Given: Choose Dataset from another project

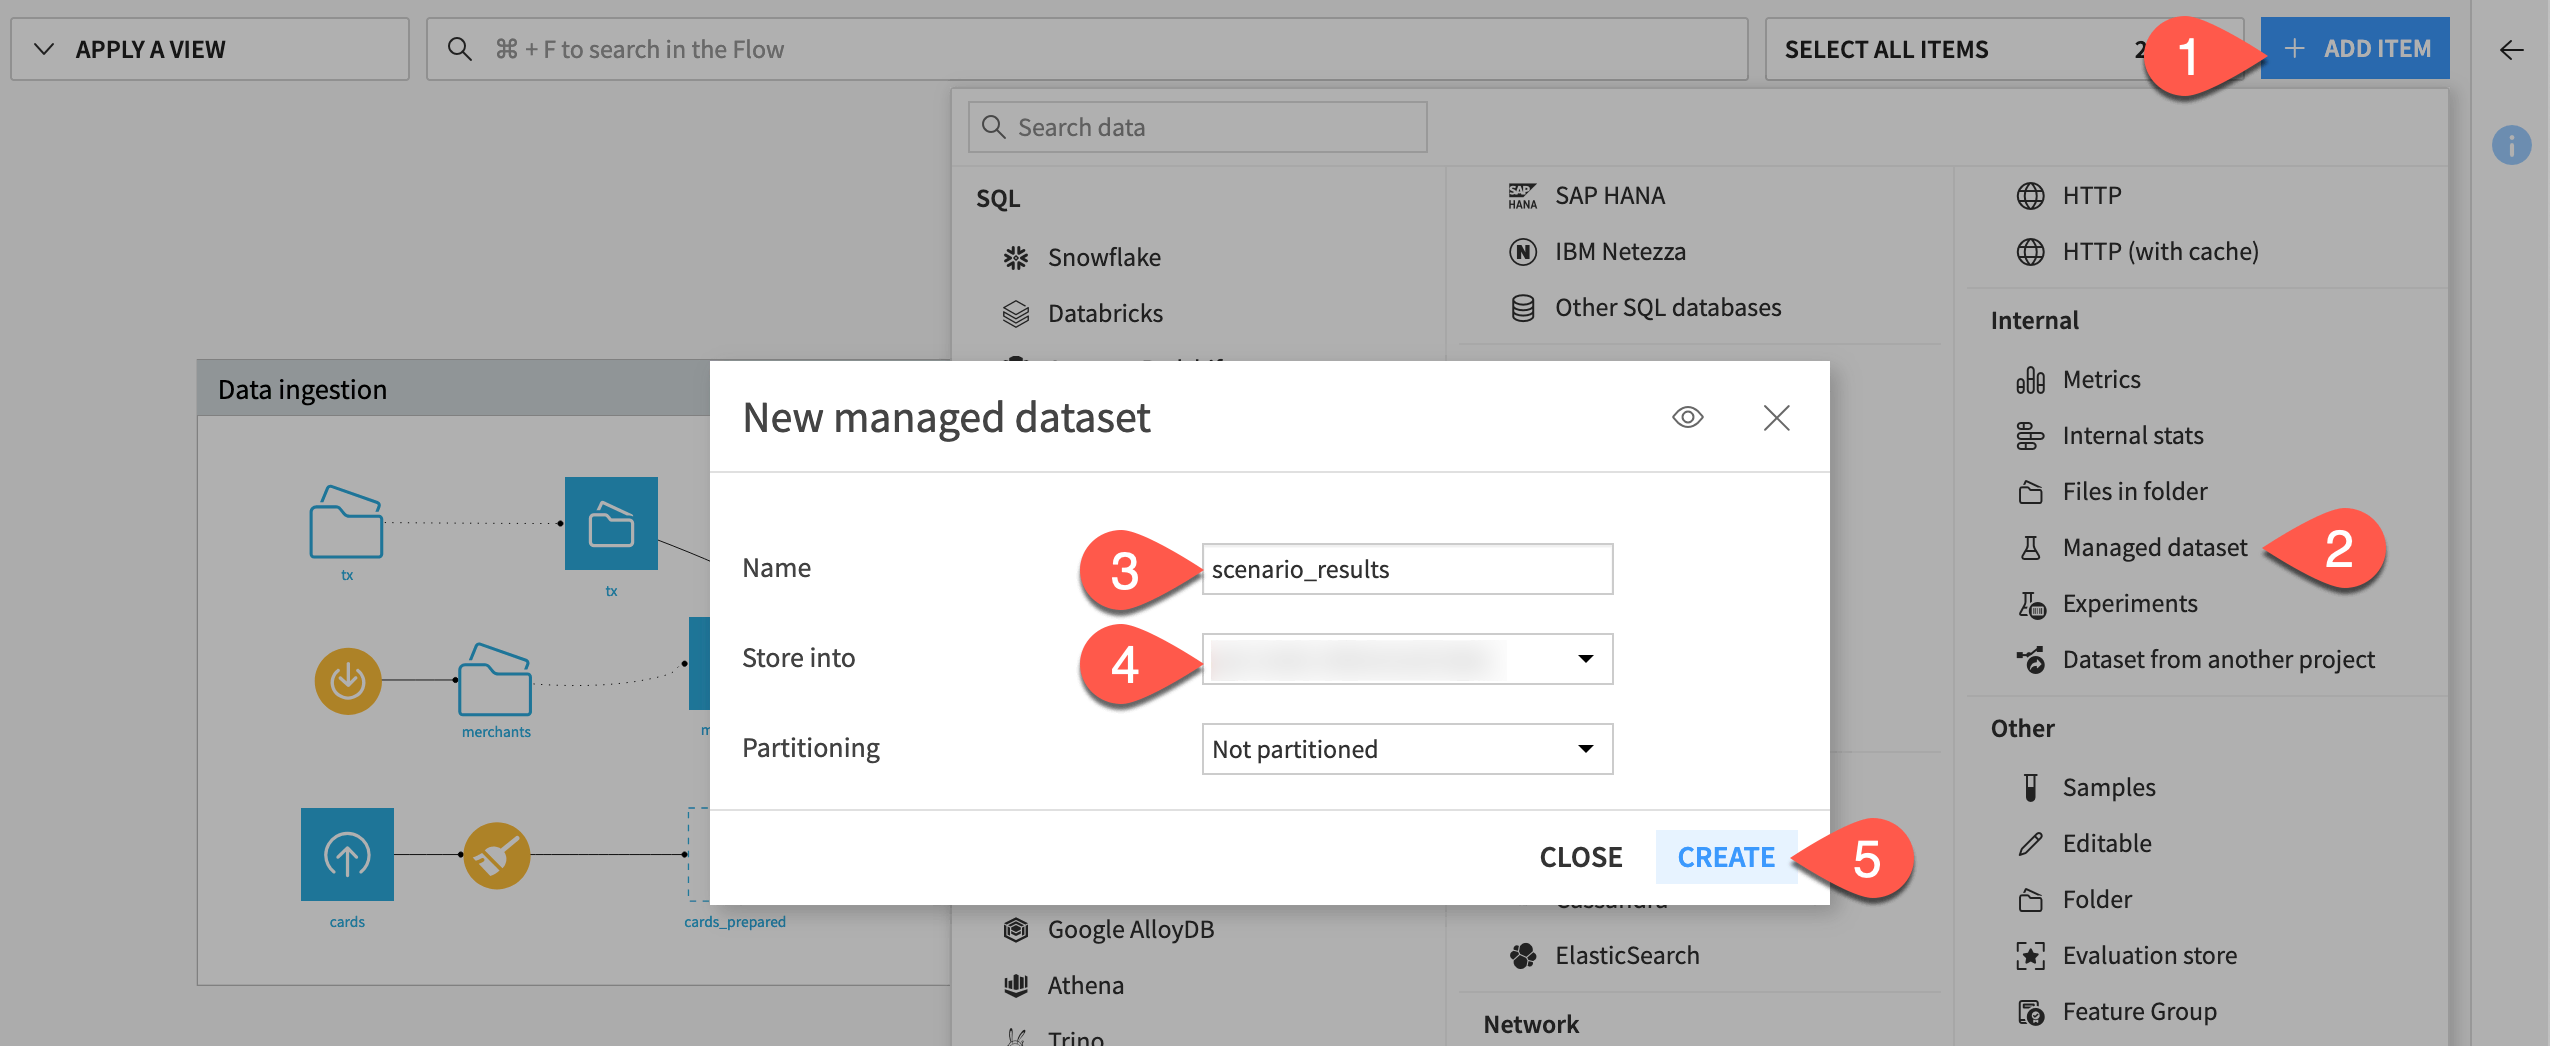Looking at the screenshot, I should click(x=2218, y=658).
